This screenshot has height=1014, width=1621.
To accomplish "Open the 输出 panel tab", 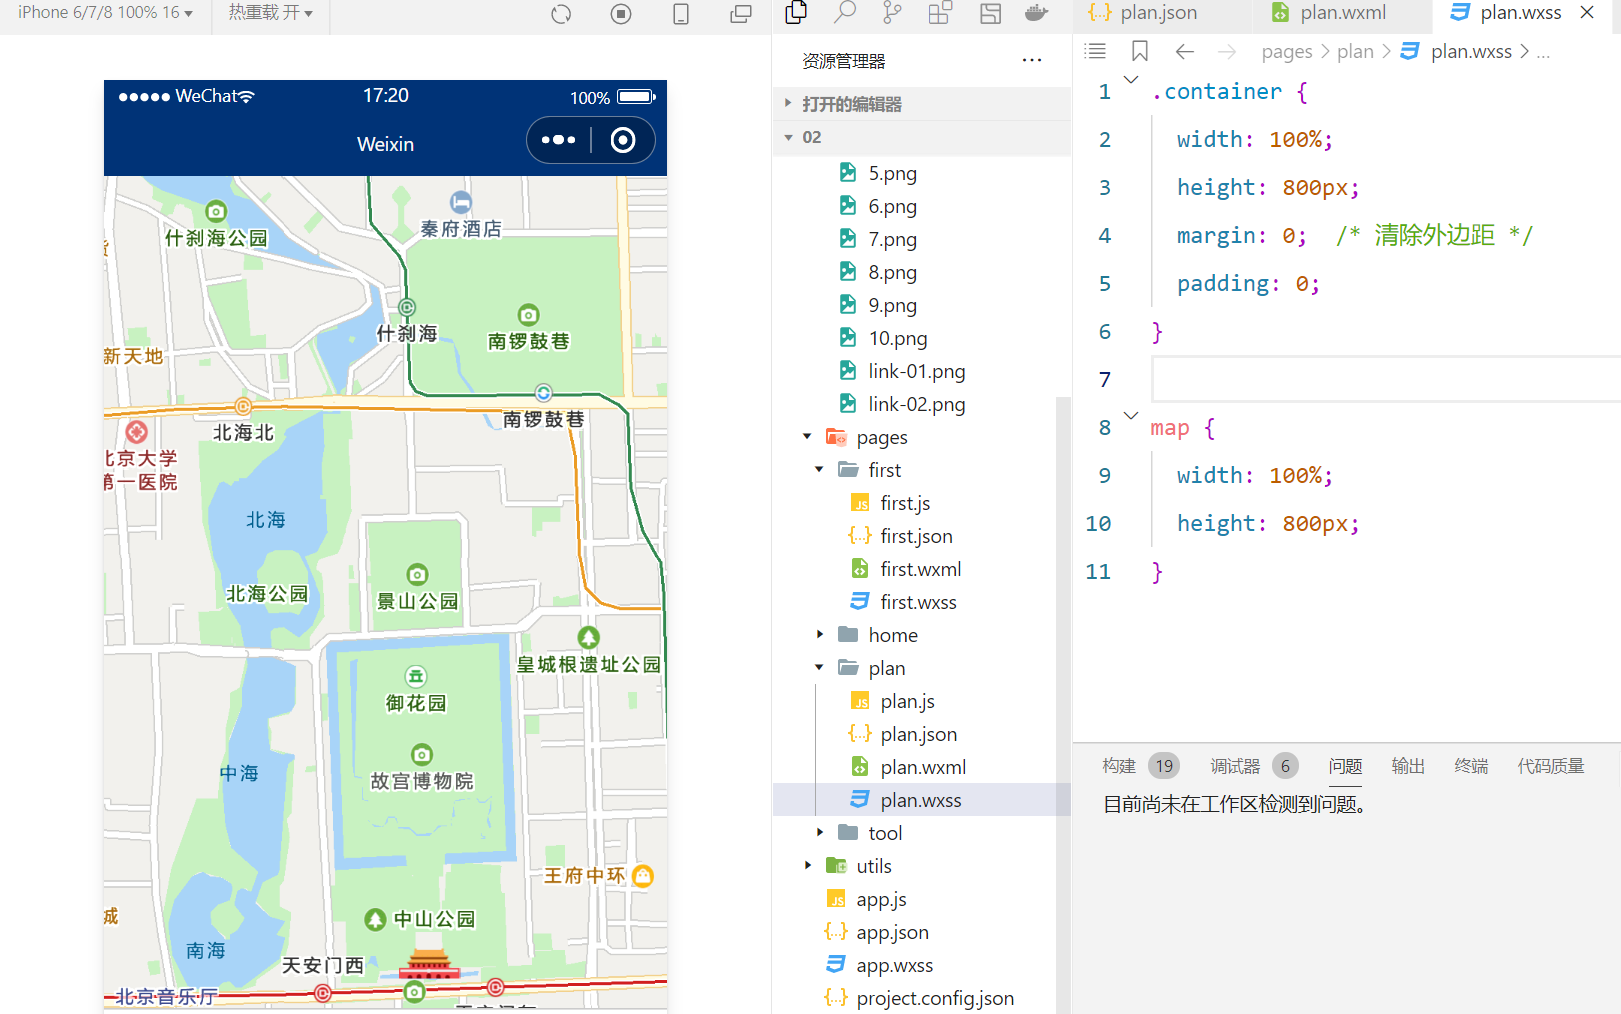I will tap(1408, 766).
